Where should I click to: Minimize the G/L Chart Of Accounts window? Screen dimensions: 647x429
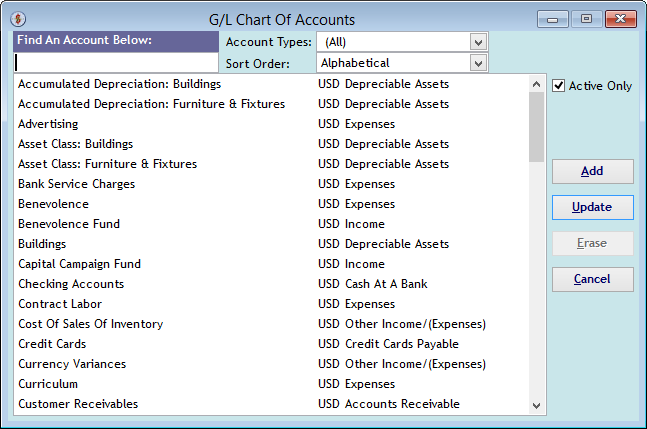tap(553, 19)
